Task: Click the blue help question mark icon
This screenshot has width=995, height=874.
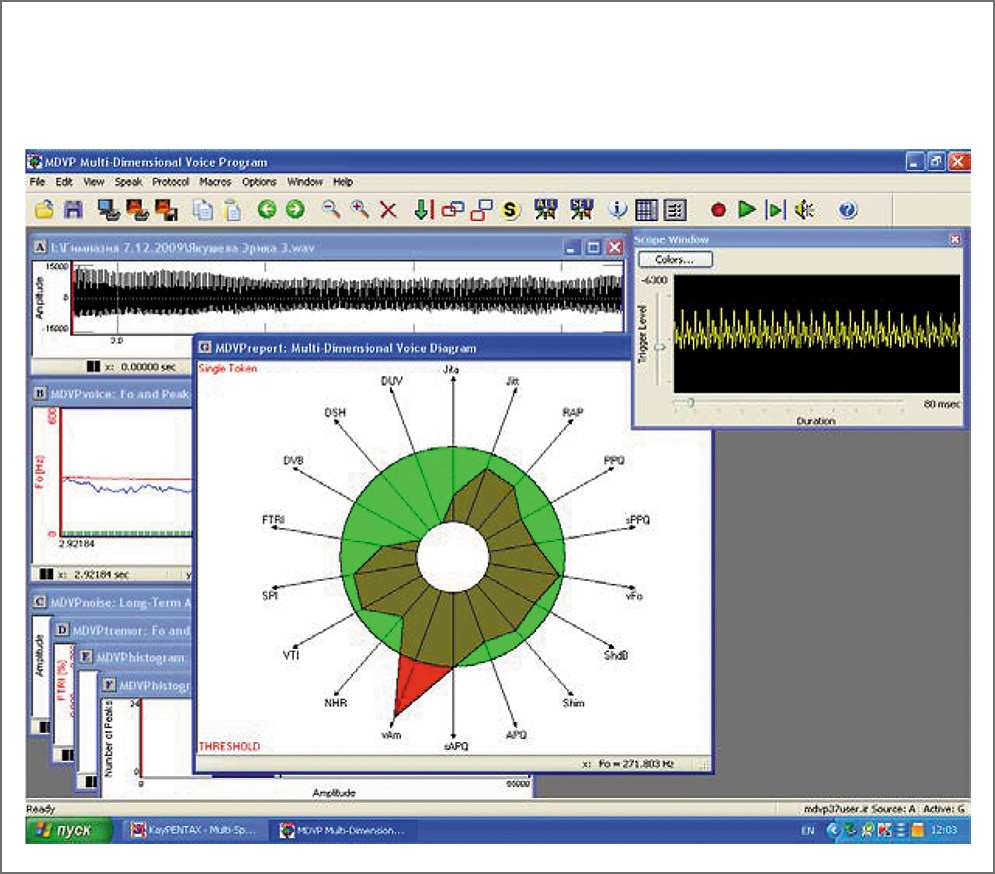Action: pyautogui.click(x=848, y=210)
